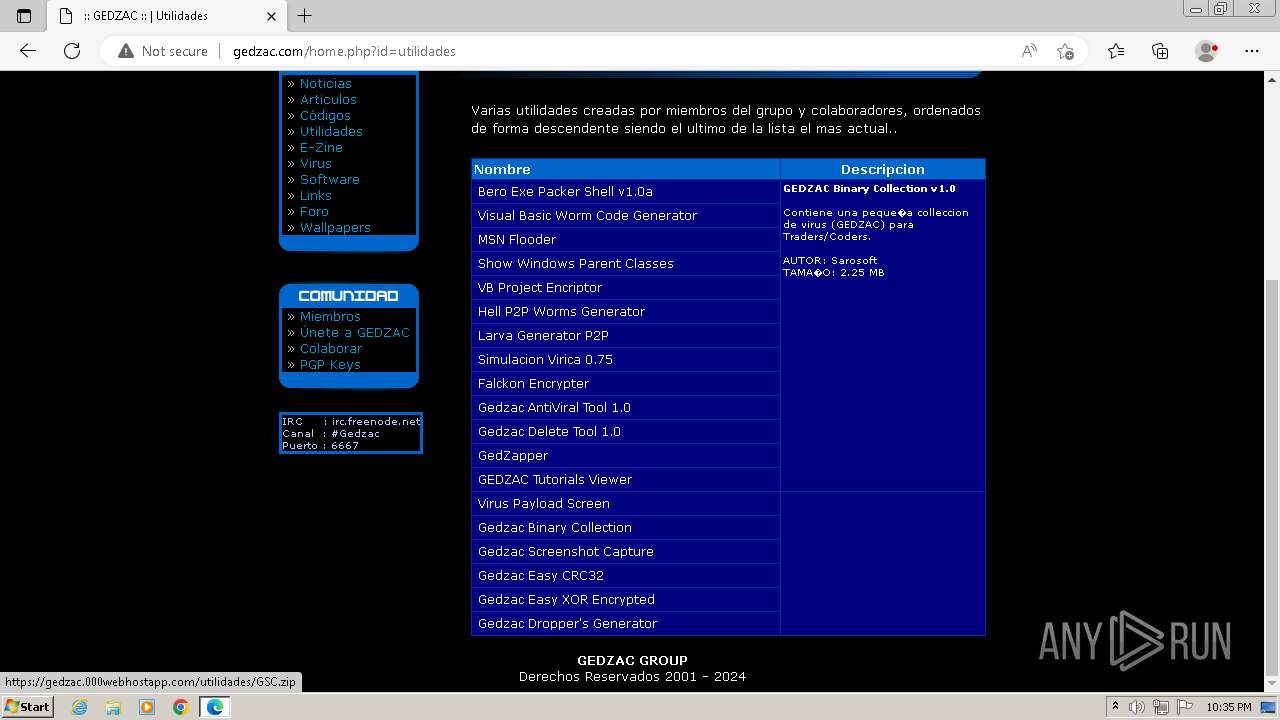Open the Códigos sidebar link
The width and height of the screenshot is (1280, 720).
pos(325,115)
